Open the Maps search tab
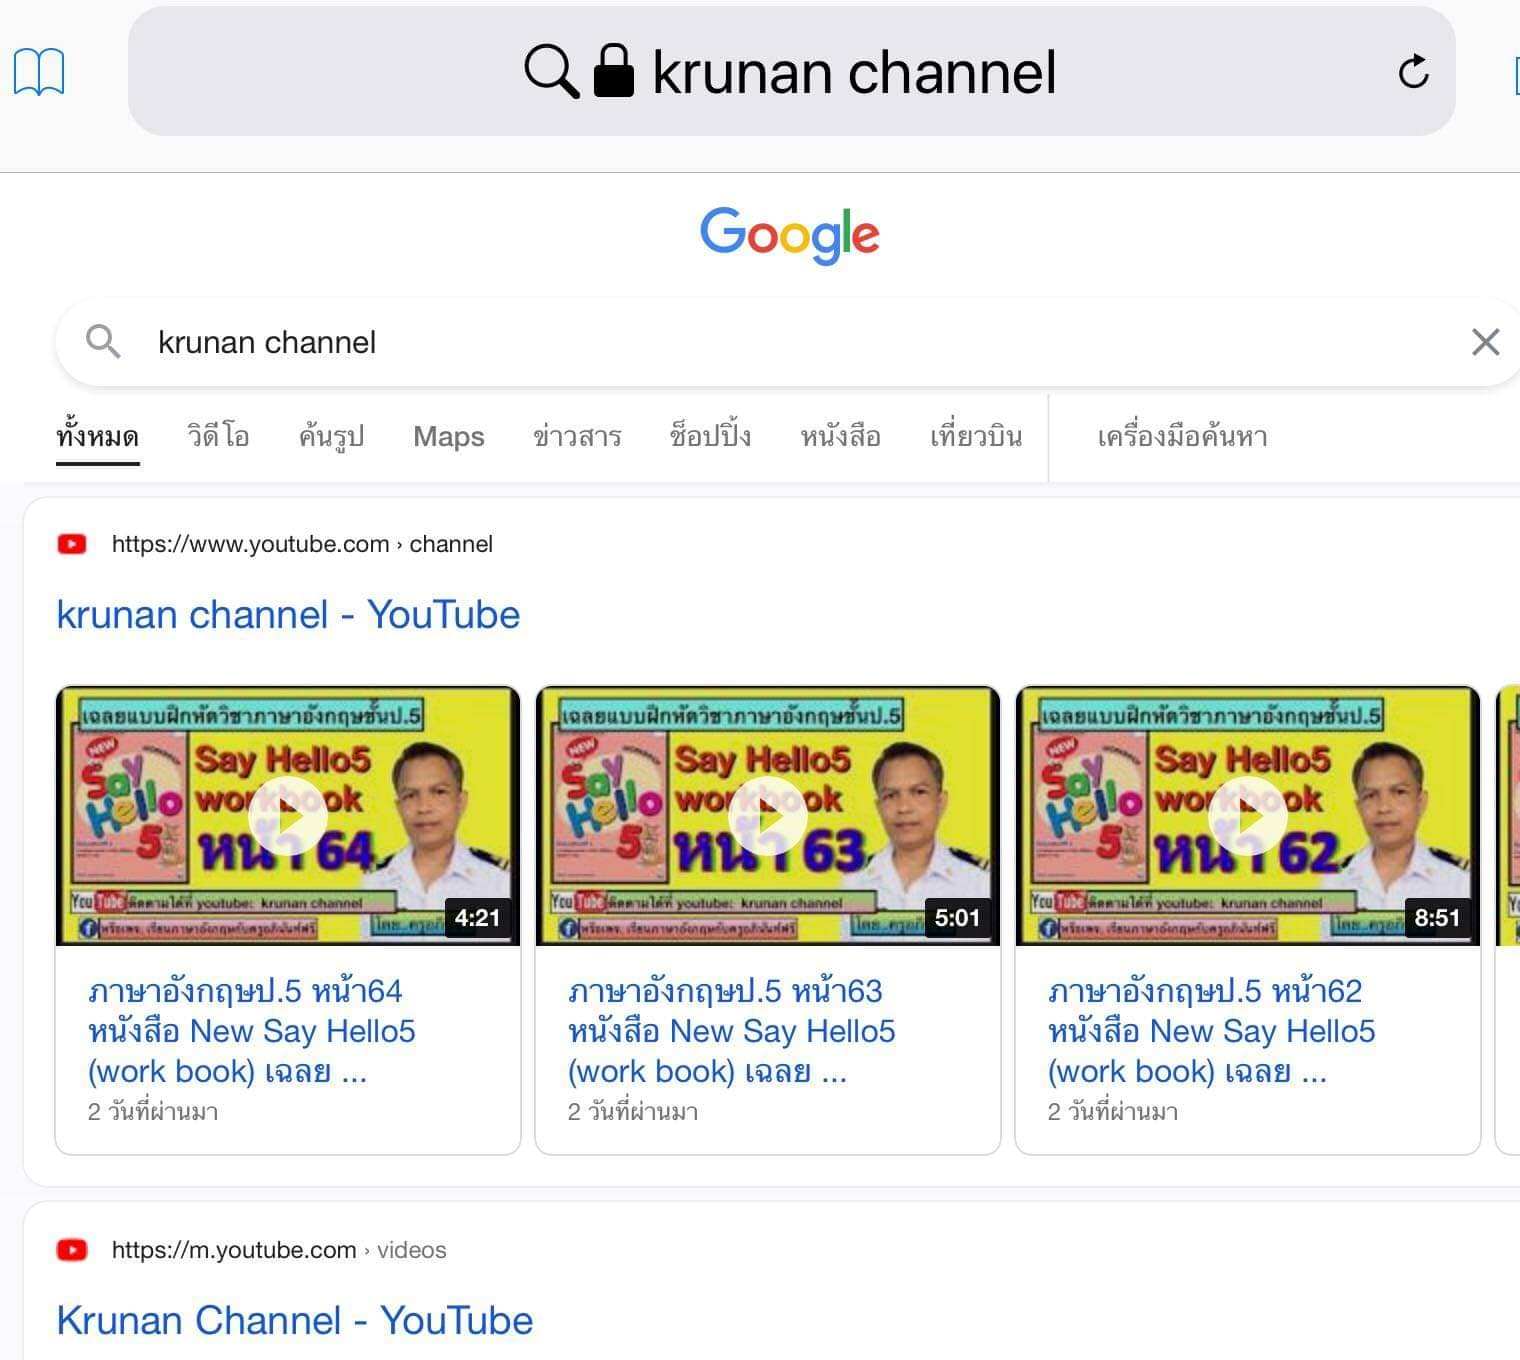This screenshot has width=1520, height=1360. tap(448, 437)
